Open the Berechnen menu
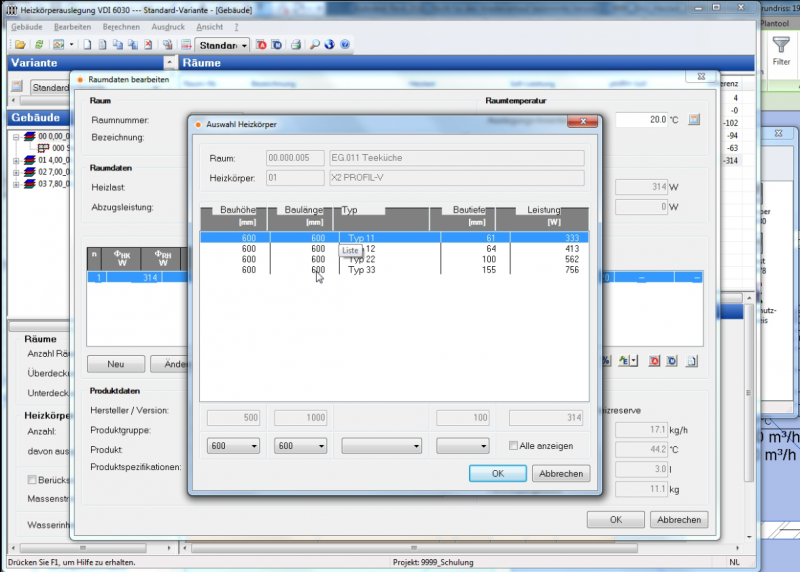The height and width of the screenshot is (572, 800). (x=119, y=27)
